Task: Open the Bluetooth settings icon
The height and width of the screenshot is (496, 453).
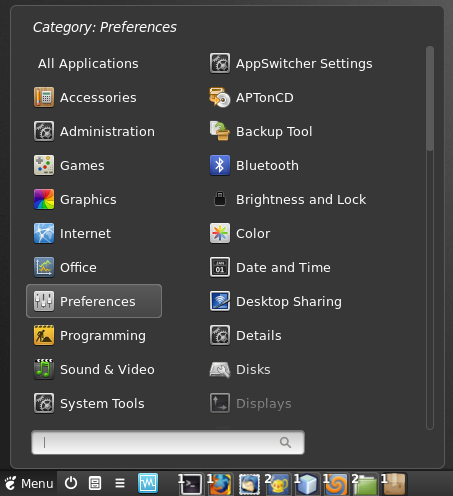Action: click(220, 165)
